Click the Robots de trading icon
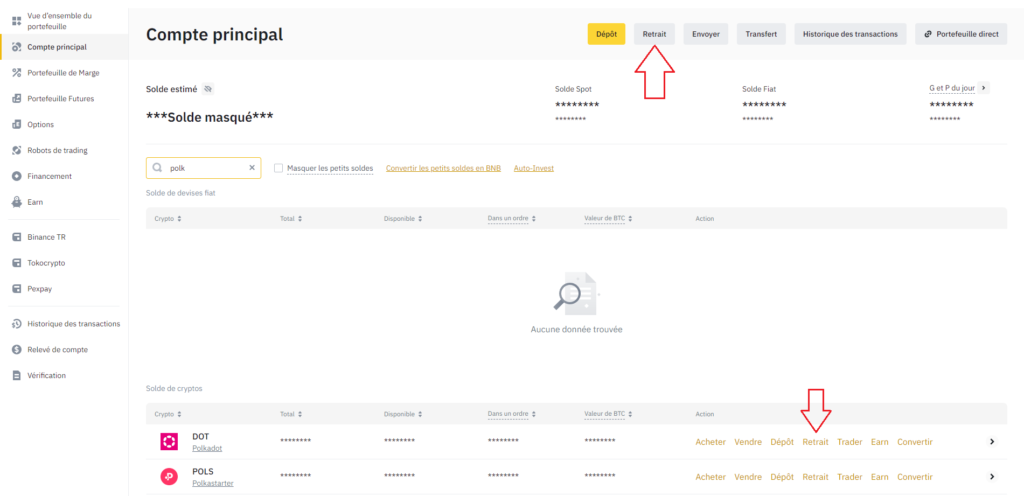 point(17,150)
